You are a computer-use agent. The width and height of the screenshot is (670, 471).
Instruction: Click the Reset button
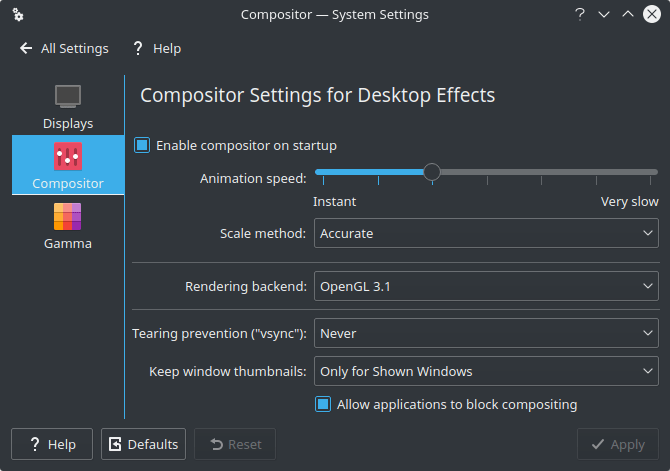235,444
